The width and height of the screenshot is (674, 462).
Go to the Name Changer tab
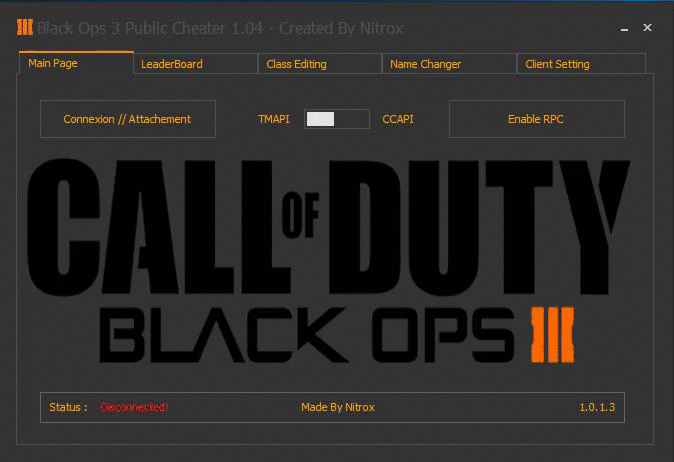coord(449,64)
